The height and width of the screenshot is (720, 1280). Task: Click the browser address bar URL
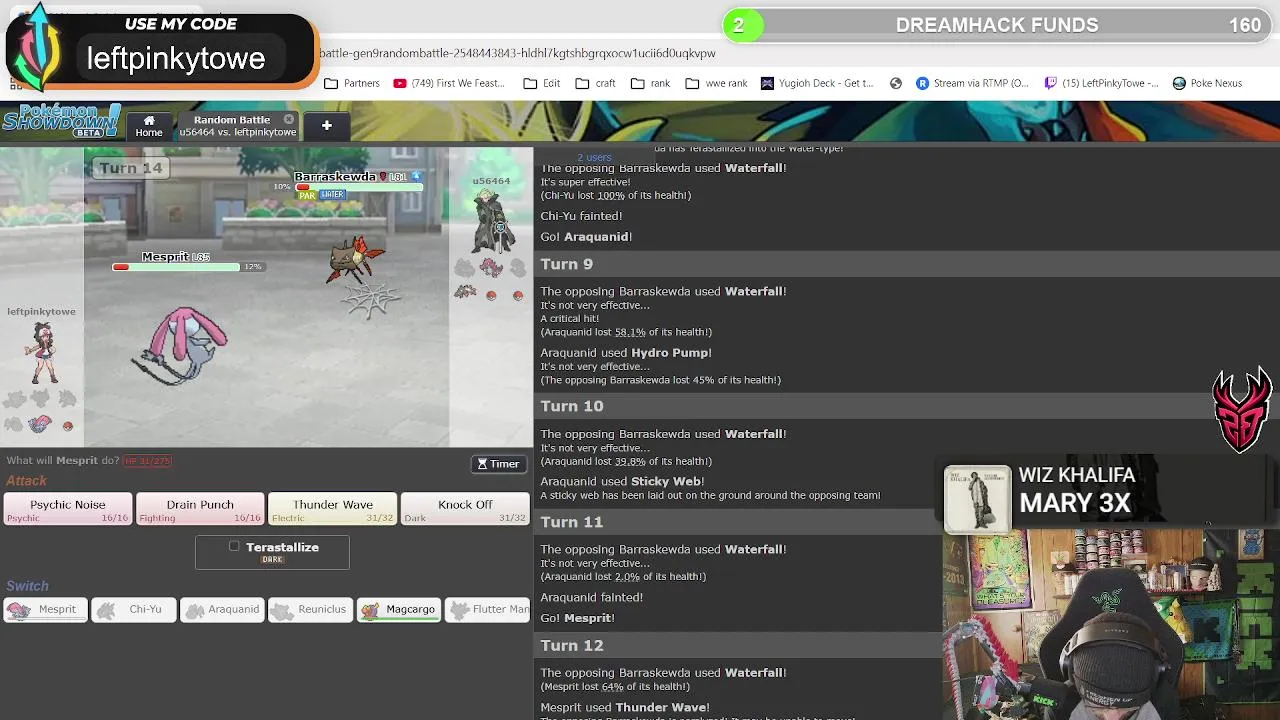click(x=518, y=53)
